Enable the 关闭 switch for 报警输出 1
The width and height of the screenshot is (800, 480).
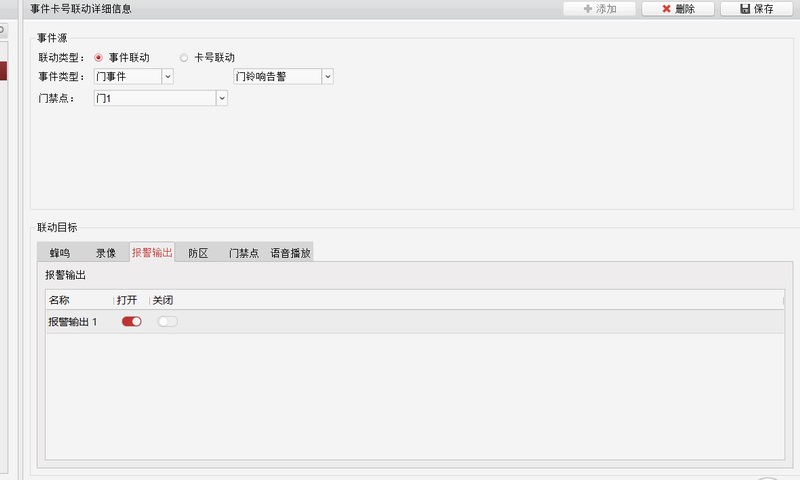point(168,321)
